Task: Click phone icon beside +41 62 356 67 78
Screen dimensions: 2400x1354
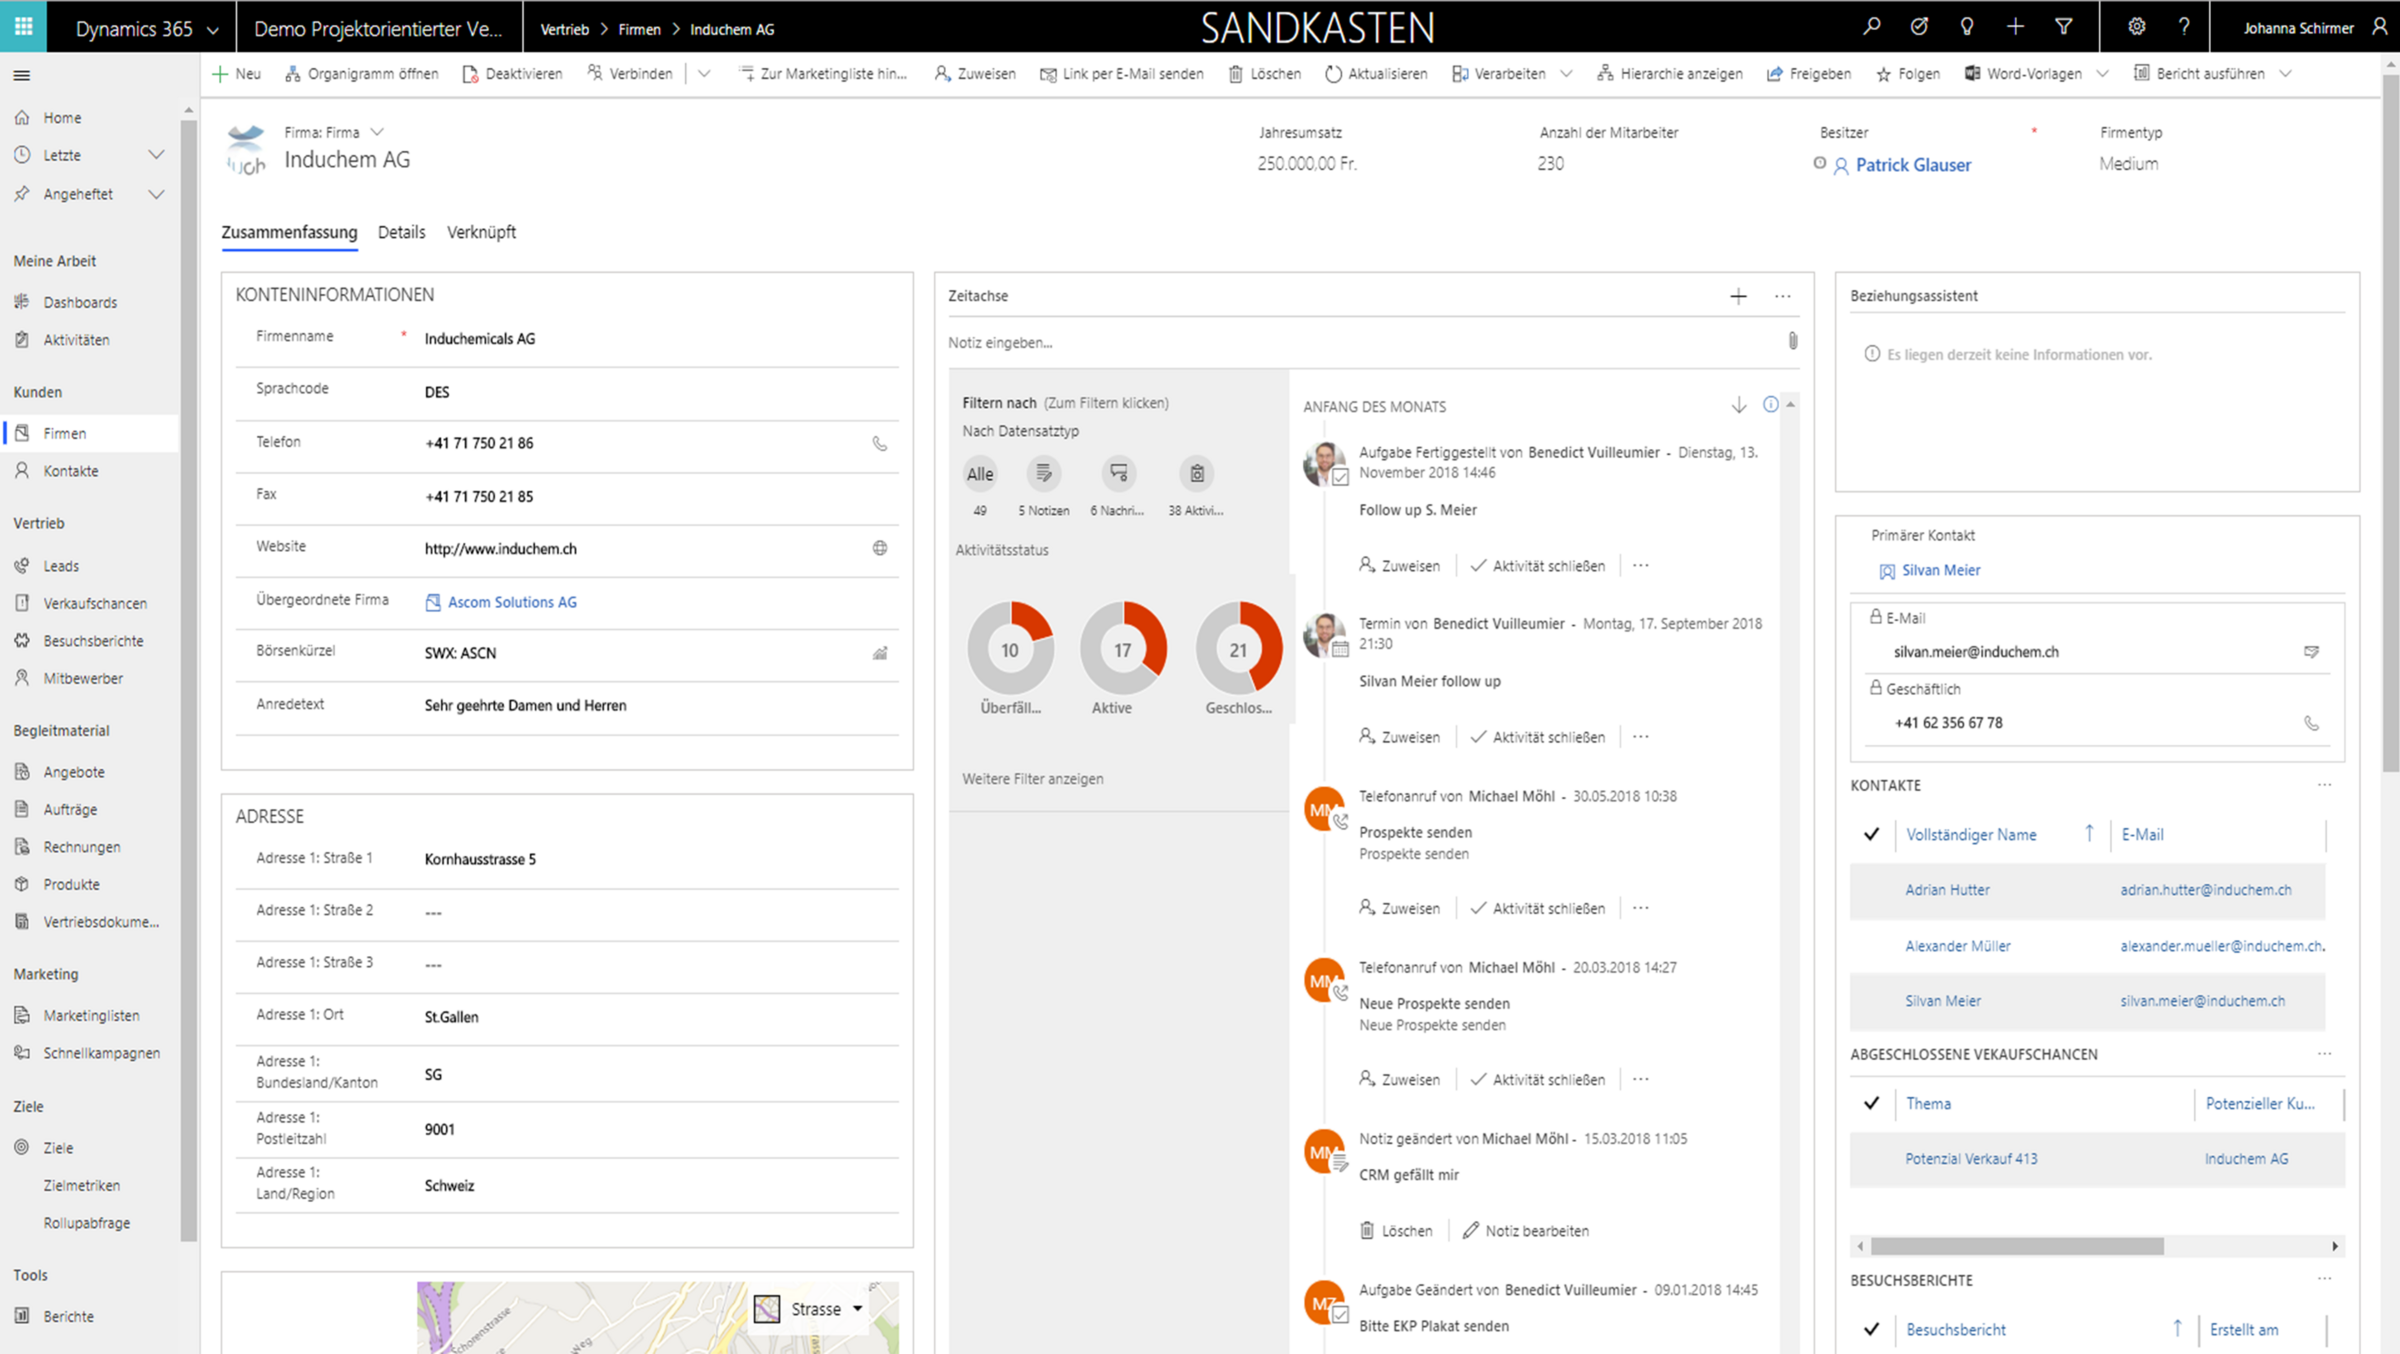Action: coord(2311,723)
